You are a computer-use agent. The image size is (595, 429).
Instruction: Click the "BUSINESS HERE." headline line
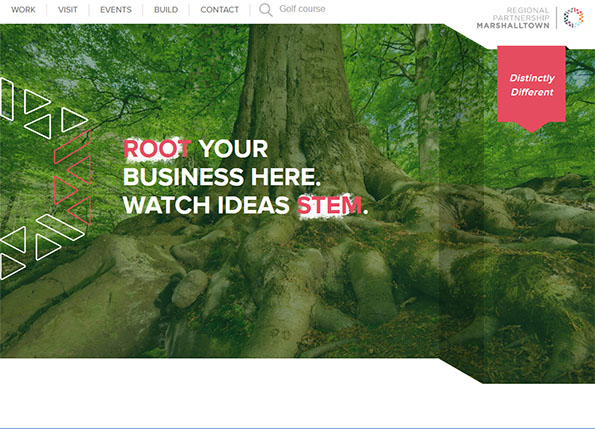(222, 177)
